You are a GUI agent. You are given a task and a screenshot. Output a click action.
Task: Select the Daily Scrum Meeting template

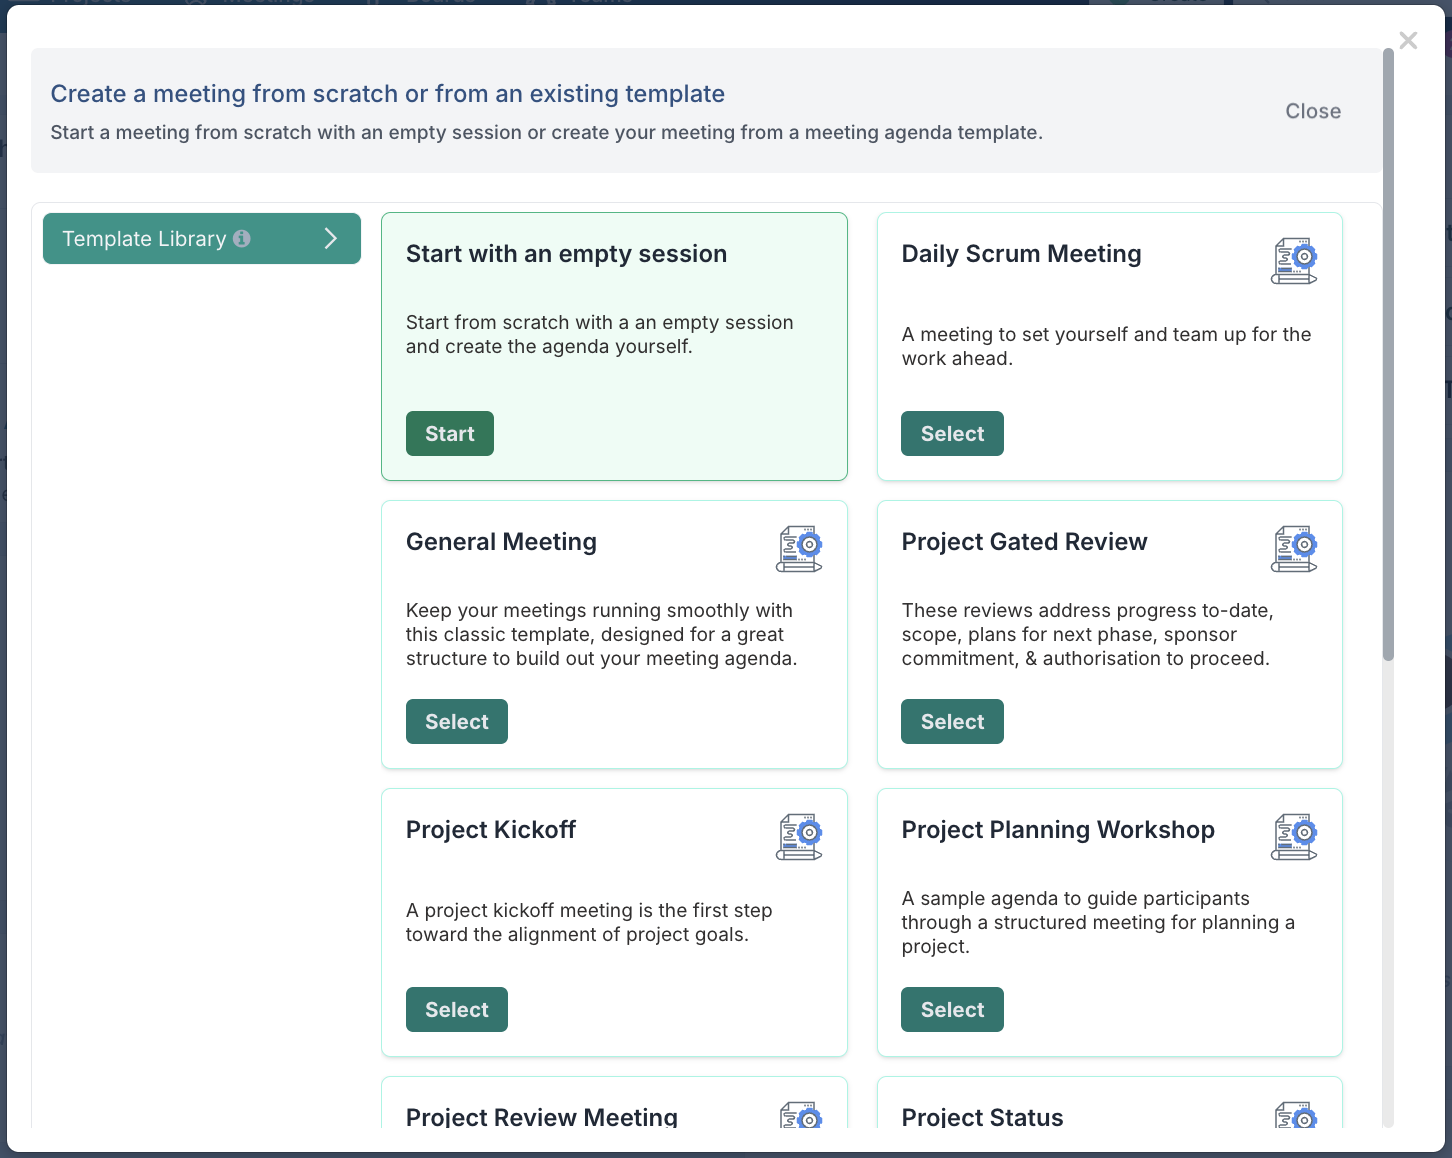(952, 434)
